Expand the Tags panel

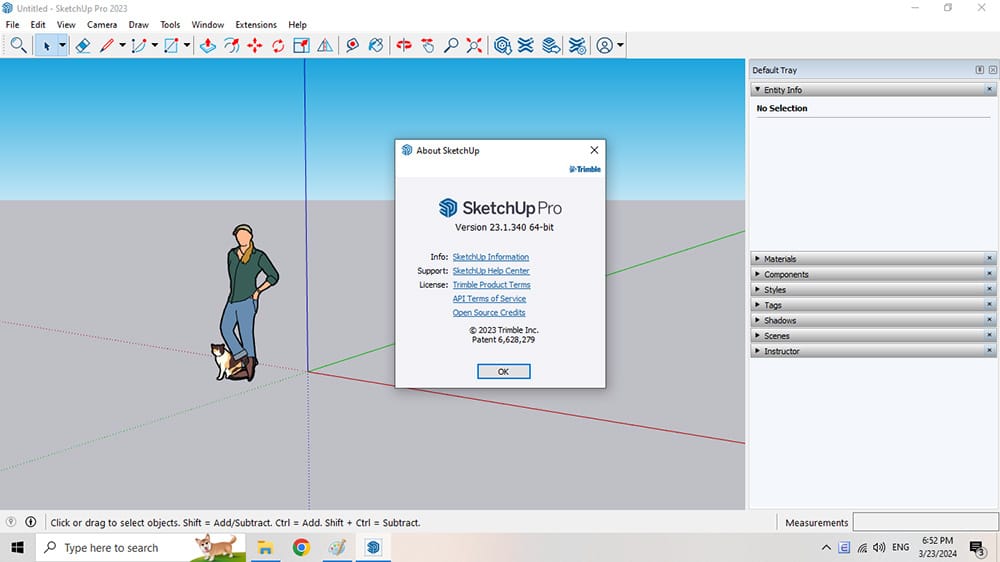(758, 304)
